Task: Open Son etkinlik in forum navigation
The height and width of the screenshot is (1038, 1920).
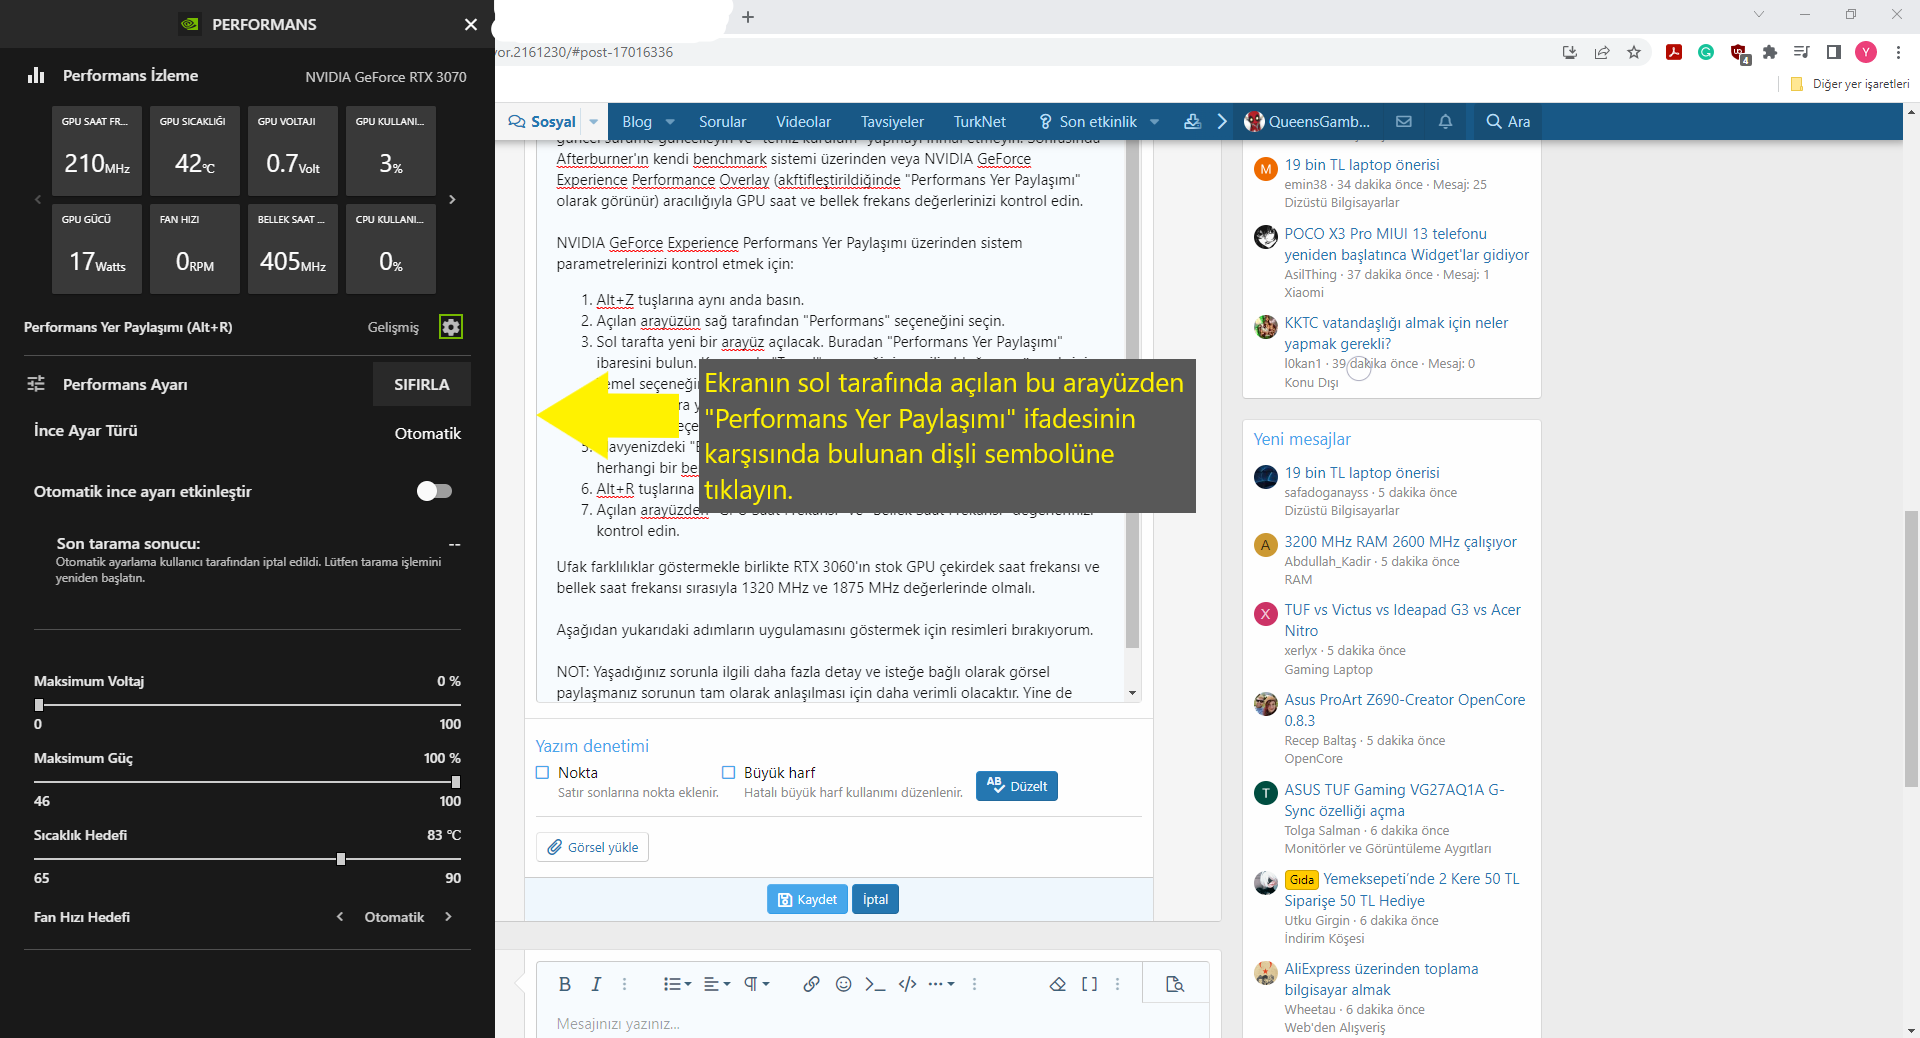Action: click(1088, 121)
